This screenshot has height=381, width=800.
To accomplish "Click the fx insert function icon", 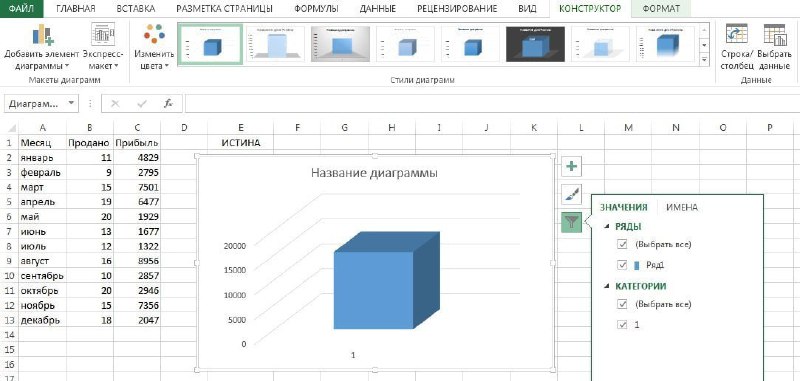I will [168, 104].
